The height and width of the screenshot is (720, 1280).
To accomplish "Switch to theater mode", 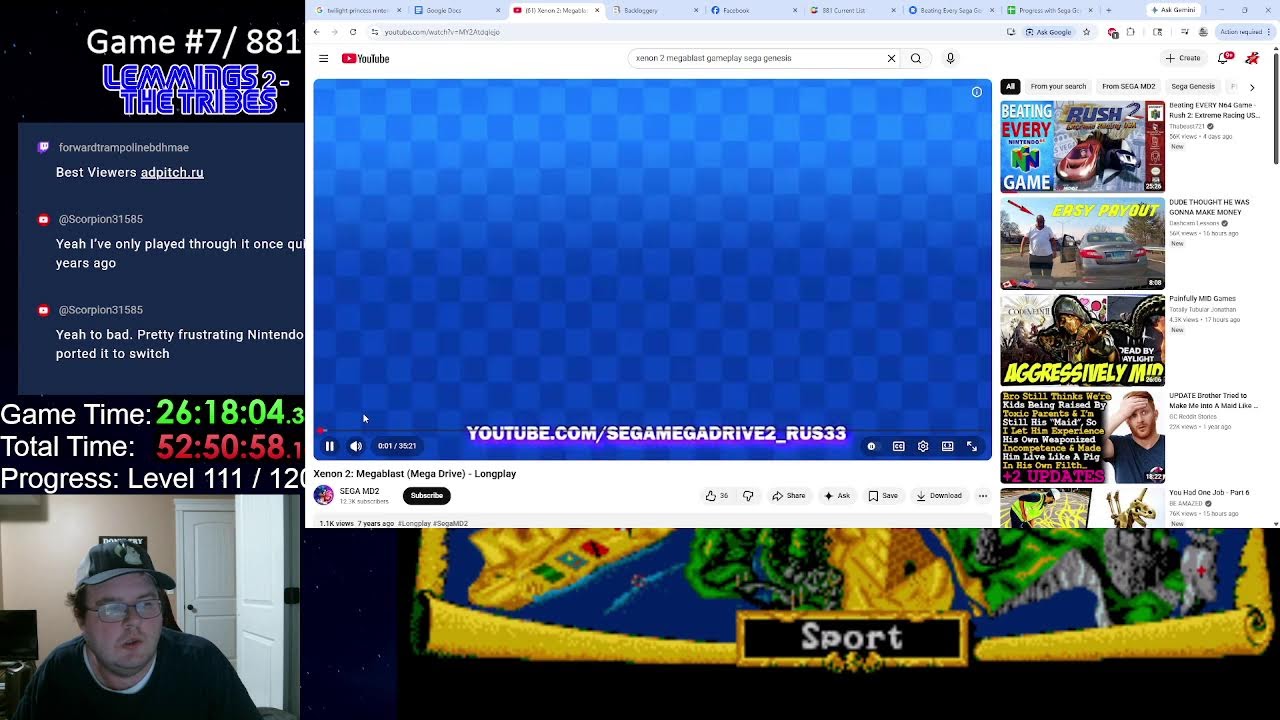I will [x=947, y=446].
